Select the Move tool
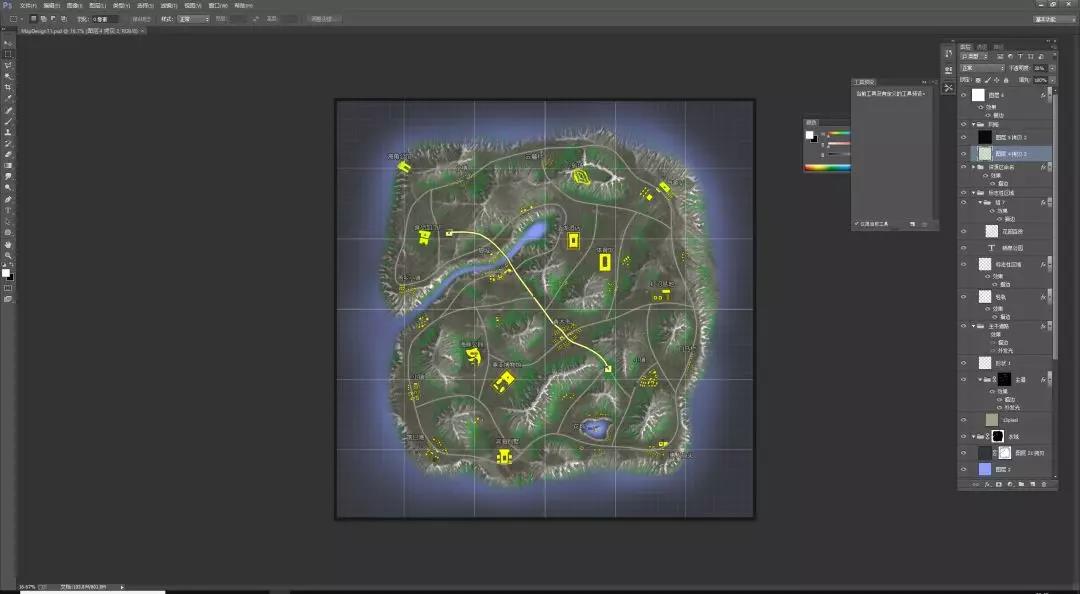Screen dimensions: 1080x594 point(8,43)
